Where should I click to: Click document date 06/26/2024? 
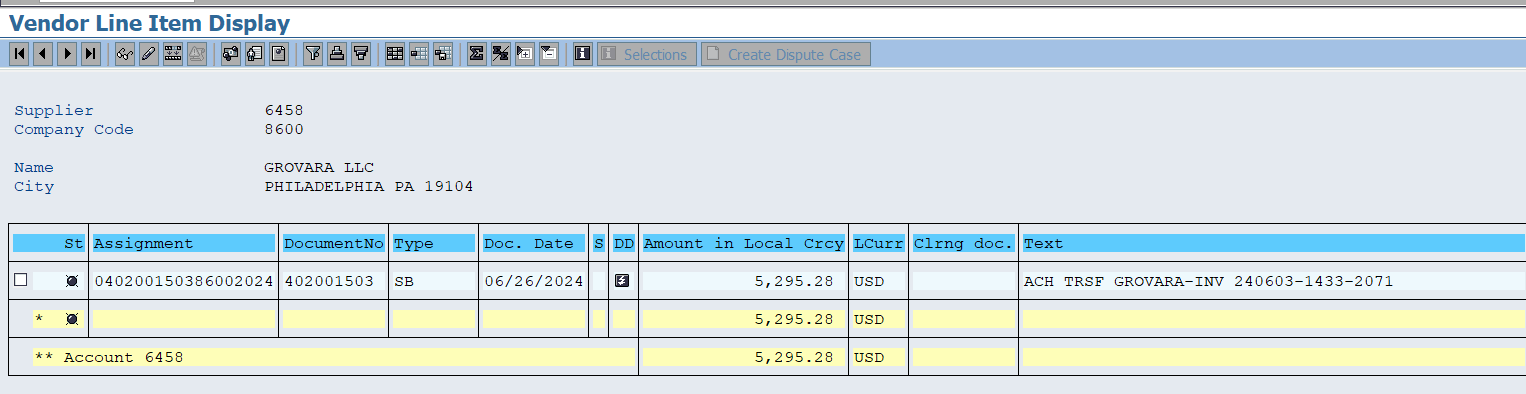pos(534,281)
